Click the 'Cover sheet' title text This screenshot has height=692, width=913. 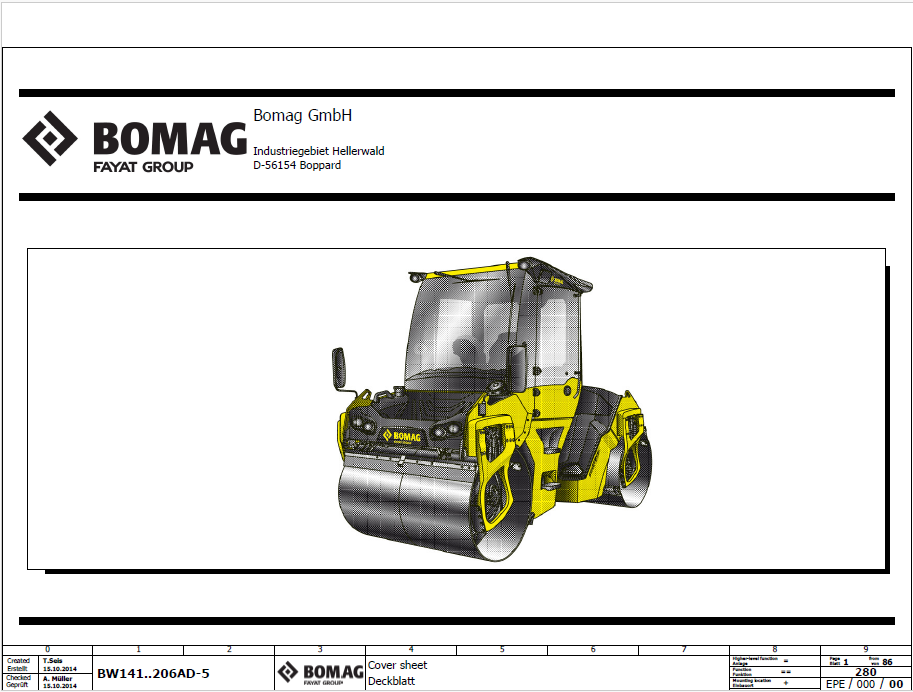398,665
